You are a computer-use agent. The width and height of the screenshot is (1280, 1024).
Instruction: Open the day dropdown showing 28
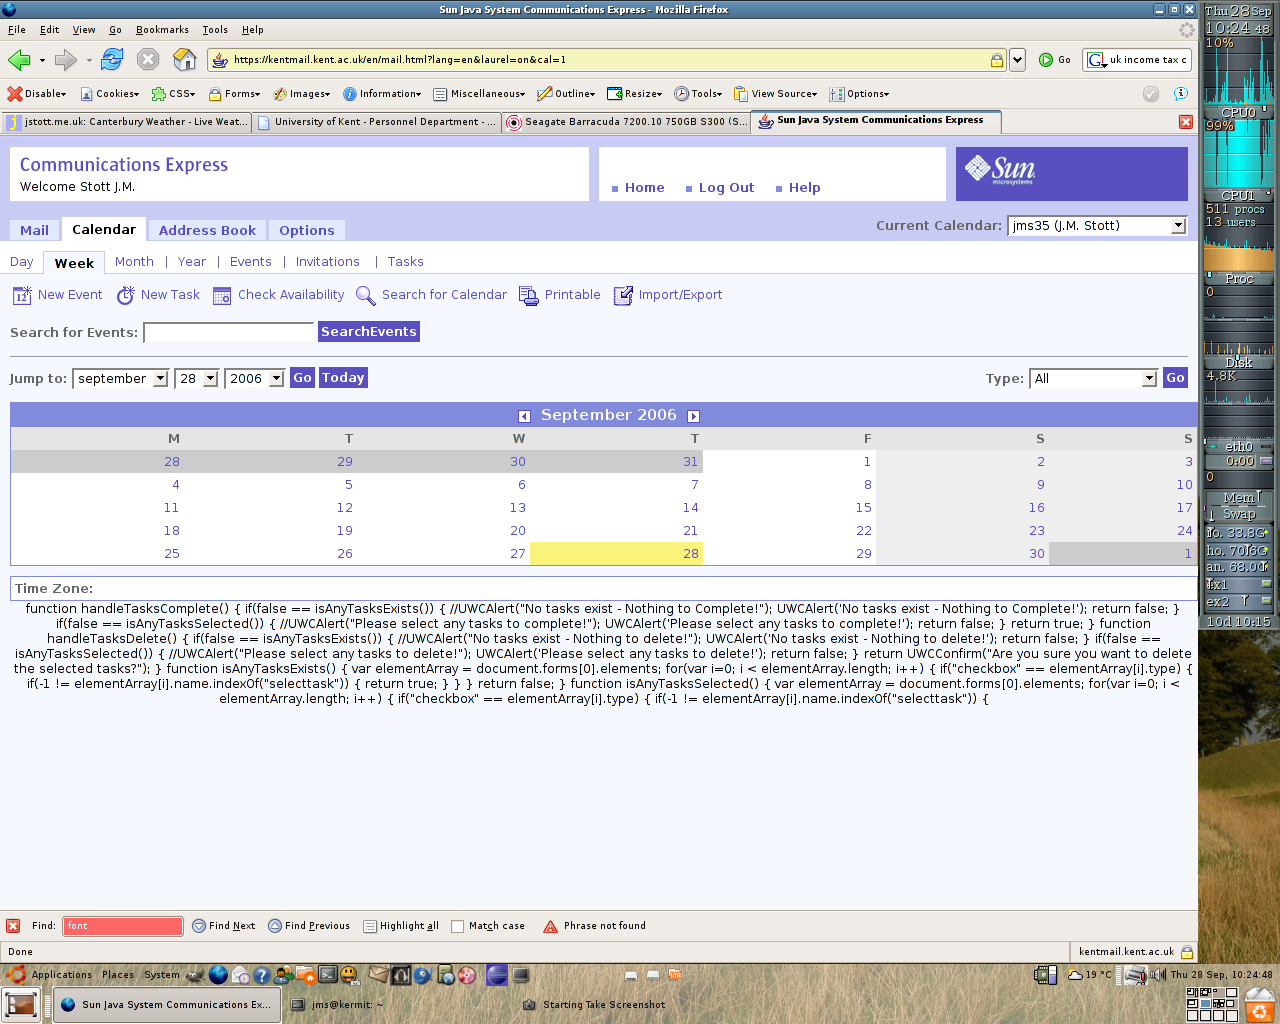tap(196, 379)
